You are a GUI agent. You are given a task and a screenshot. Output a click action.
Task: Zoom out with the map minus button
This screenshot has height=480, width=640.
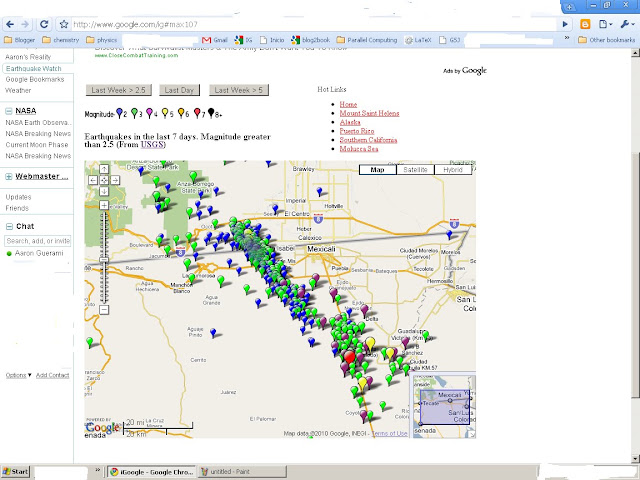104,310
